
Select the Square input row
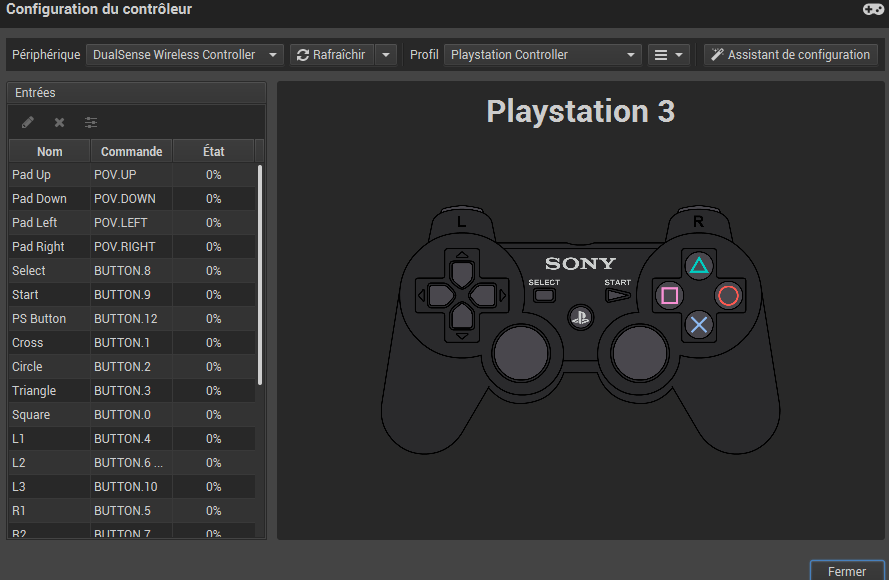(x=132, y=414)
